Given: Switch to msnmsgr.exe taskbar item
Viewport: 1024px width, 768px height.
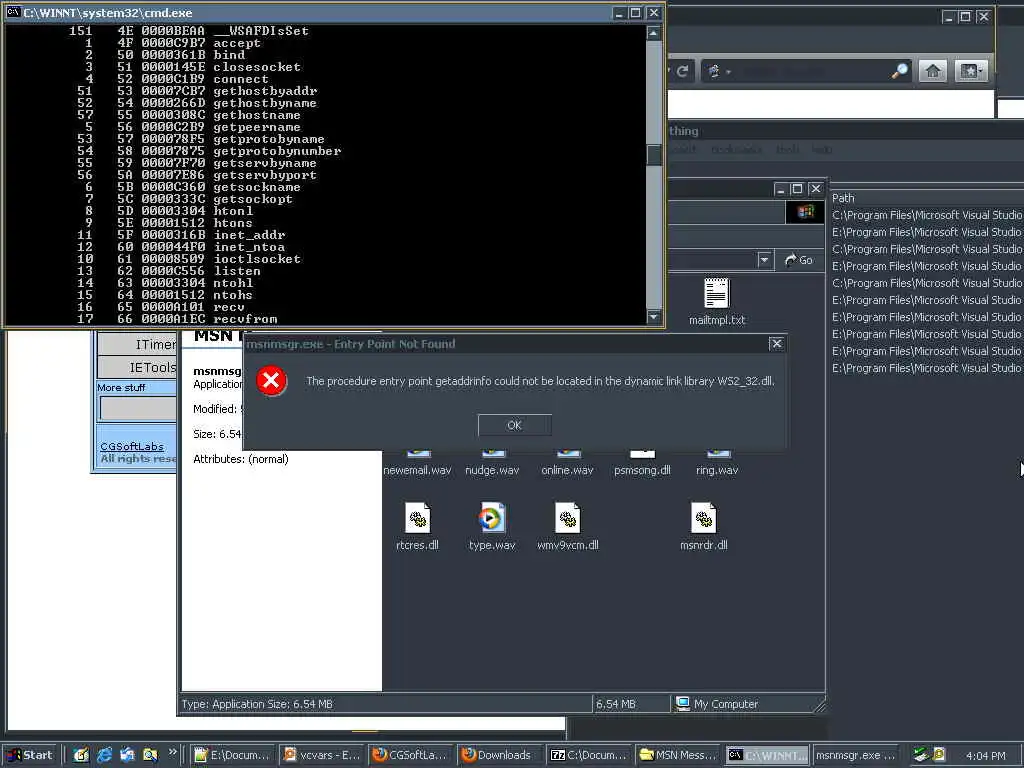Looking at the screenshot, I should (x=856, y=755).
